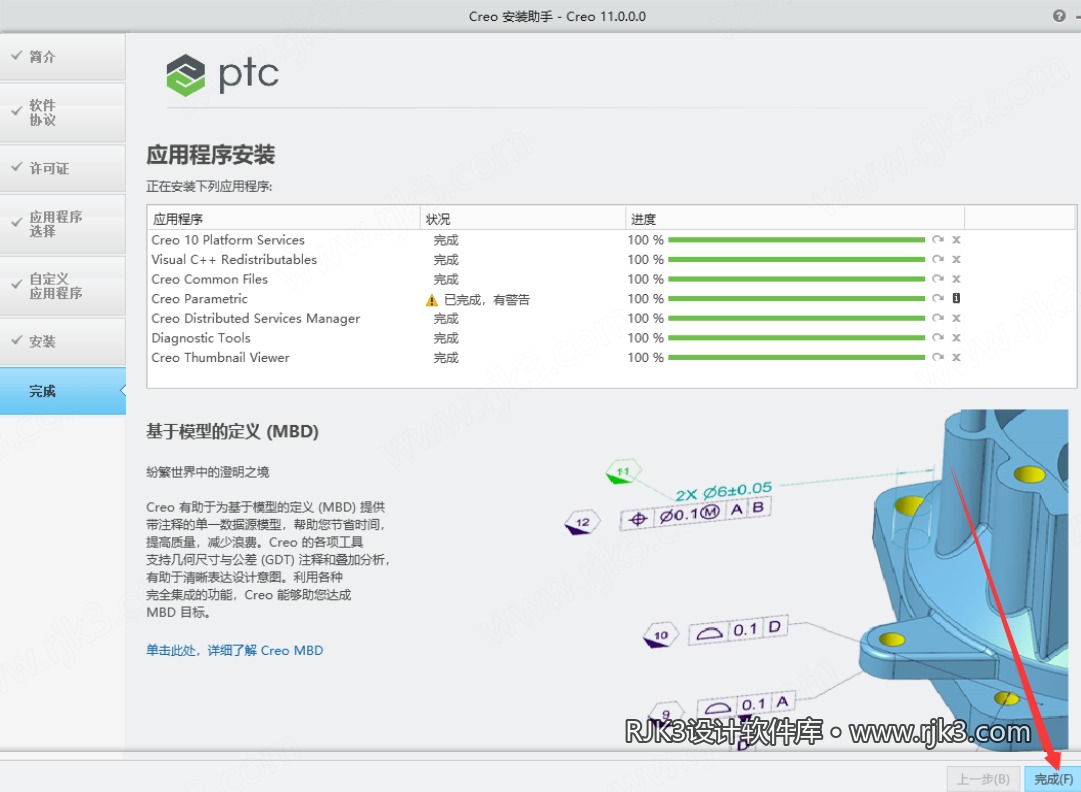This screenshot has height=792, width=1081.
Task: Click the retry icon for Creo Common Files
Action: point(938,278)
